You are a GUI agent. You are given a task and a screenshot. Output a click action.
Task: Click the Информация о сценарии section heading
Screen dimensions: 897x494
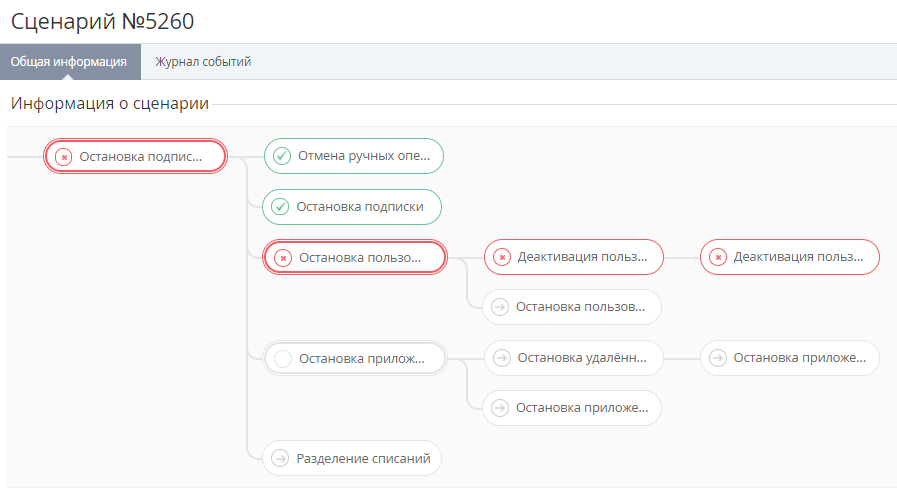tap(110, 104)
